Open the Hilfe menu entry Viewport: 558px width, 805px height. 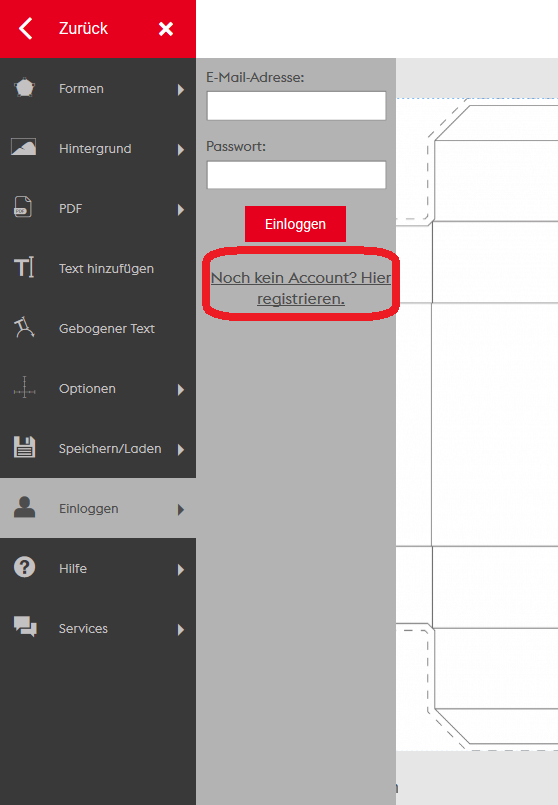tap(98, 568)
